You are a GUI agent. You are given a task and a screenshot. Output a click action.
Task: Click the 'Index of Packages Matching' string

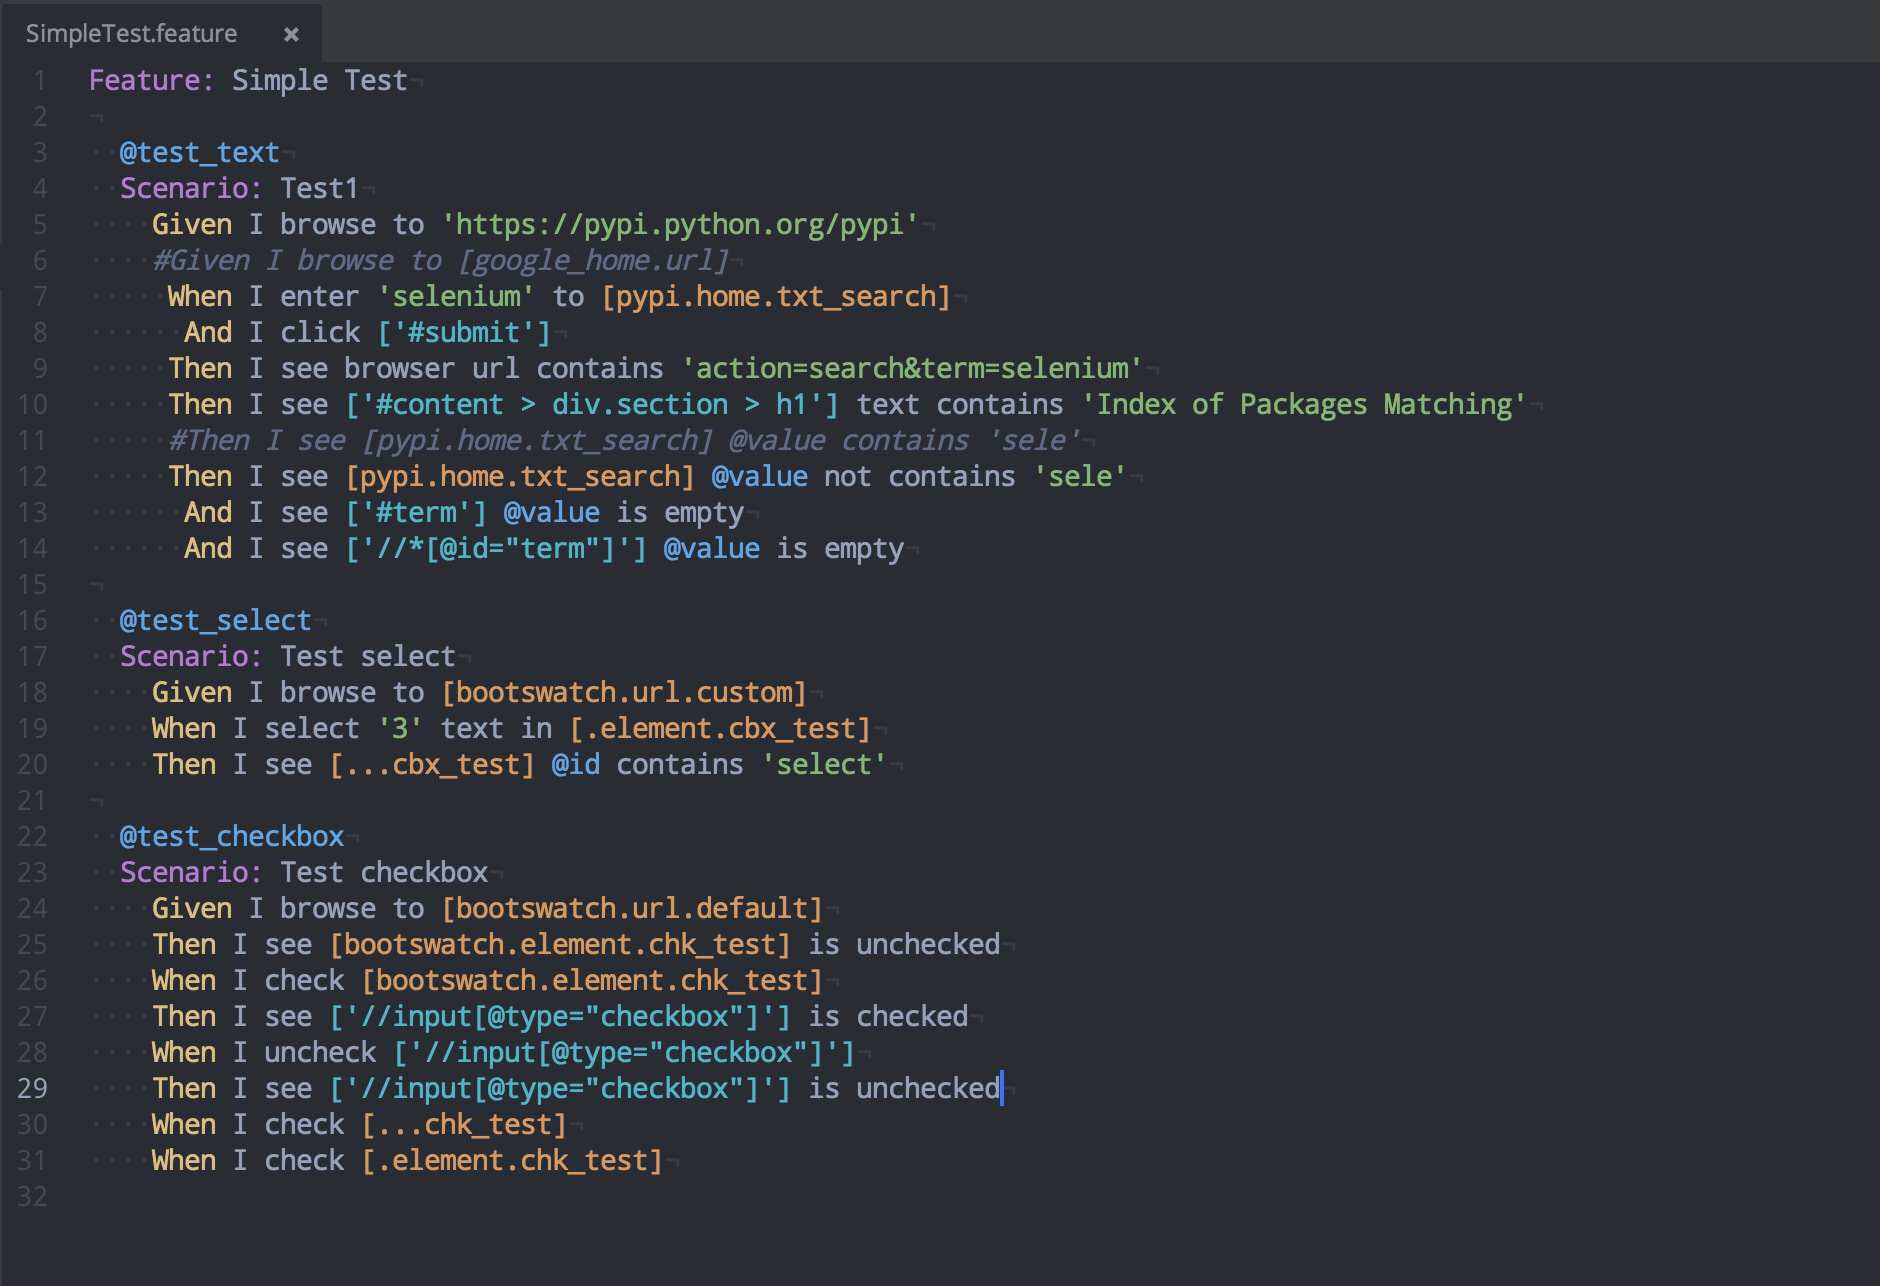coord(1301,404)
